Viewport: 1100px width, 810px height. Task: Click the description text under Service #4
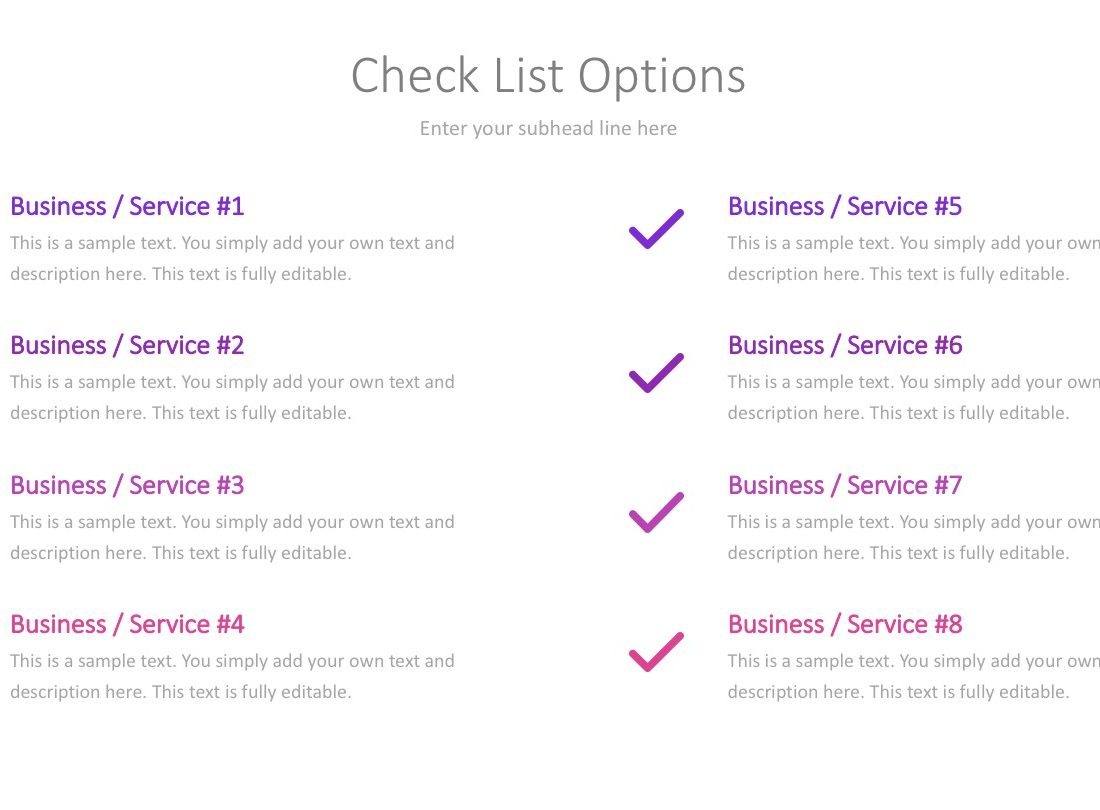232,676
